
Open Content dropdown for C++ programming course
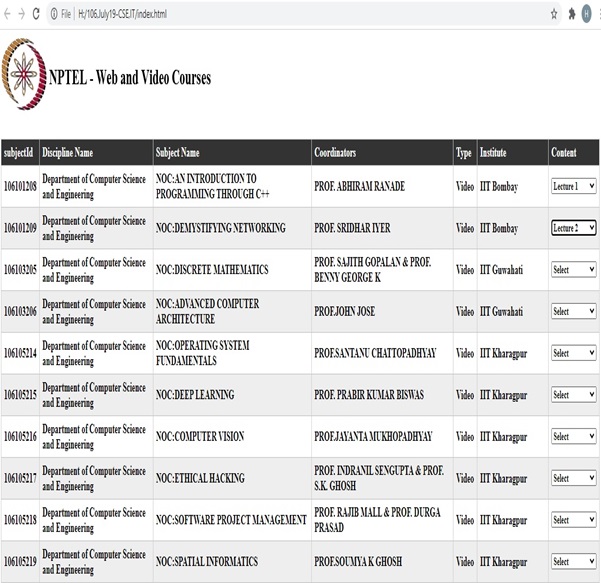pos(573,186)
